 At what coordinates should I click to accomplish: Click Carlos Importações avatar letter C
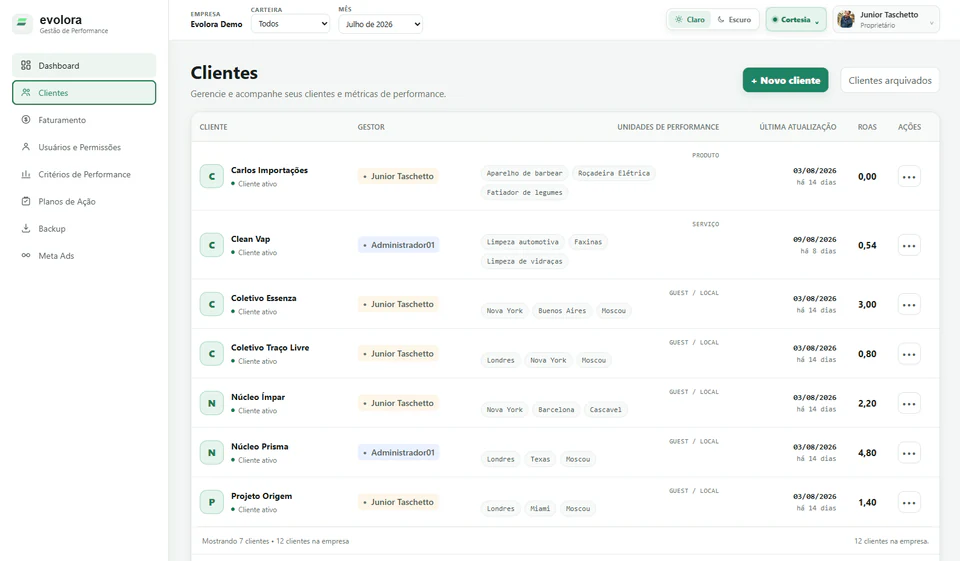212,176
